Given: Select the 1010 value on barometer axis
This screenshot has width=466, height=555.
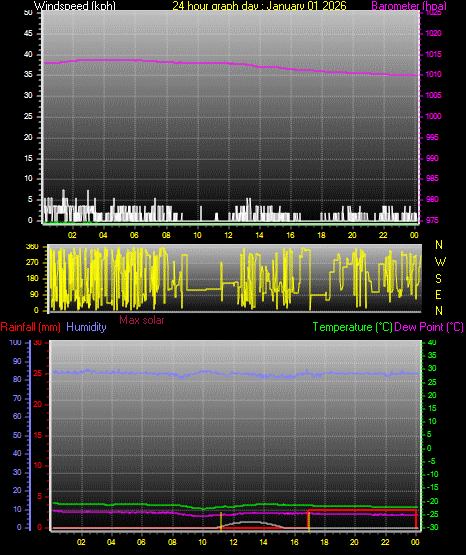Looking at the screenshot, I should point(433,74).
